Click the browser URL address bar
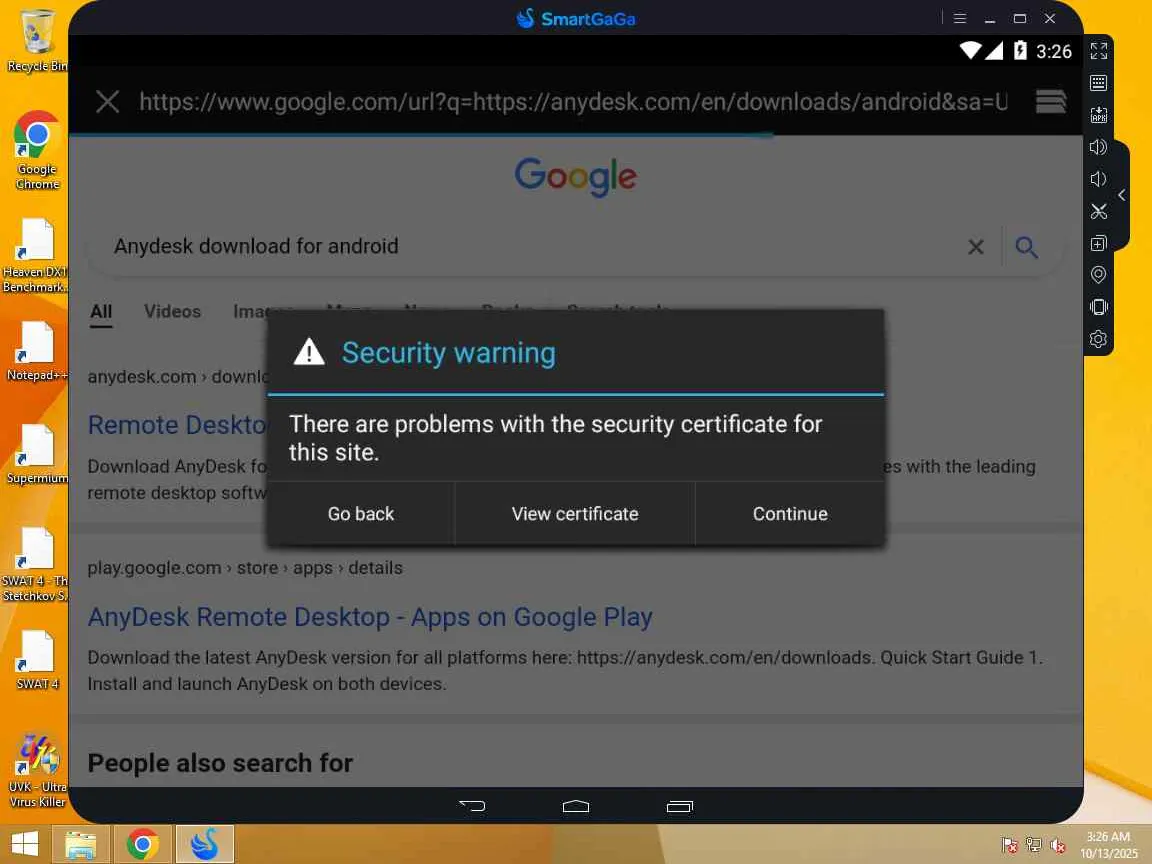The width and height of the screenshot is (1152, 864). 573,101
